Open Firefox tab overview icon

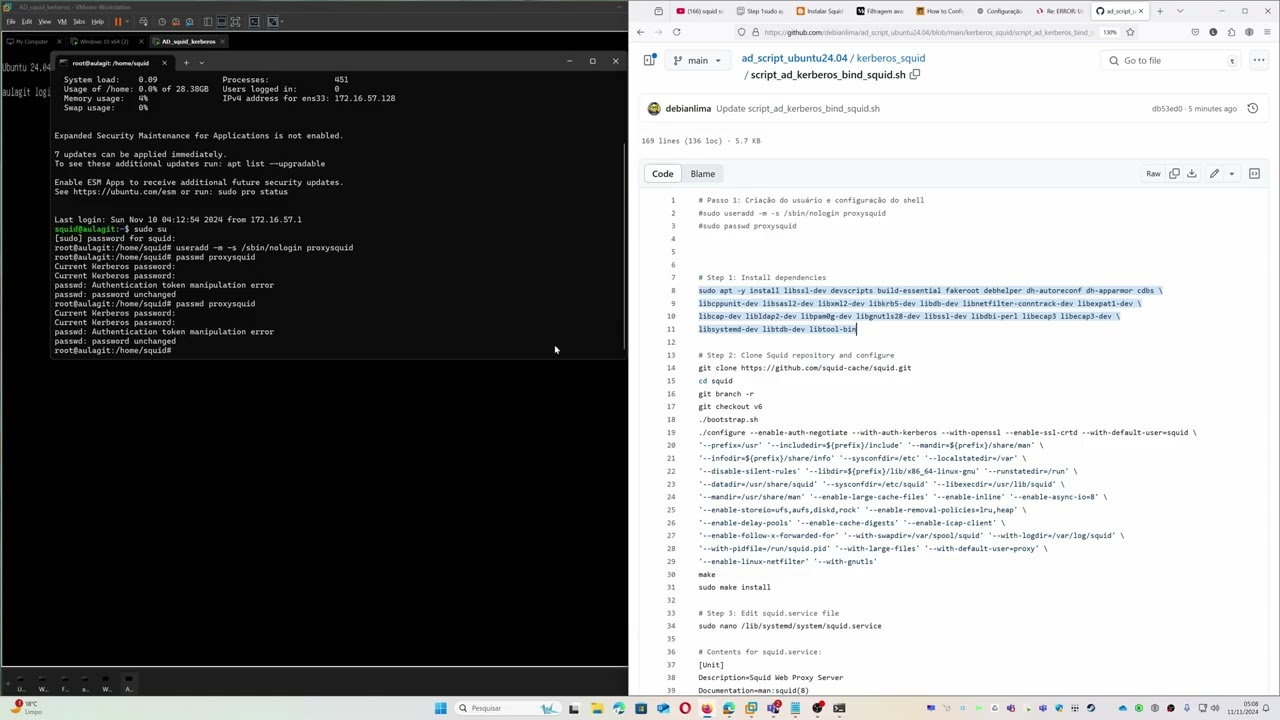point(658,11)
